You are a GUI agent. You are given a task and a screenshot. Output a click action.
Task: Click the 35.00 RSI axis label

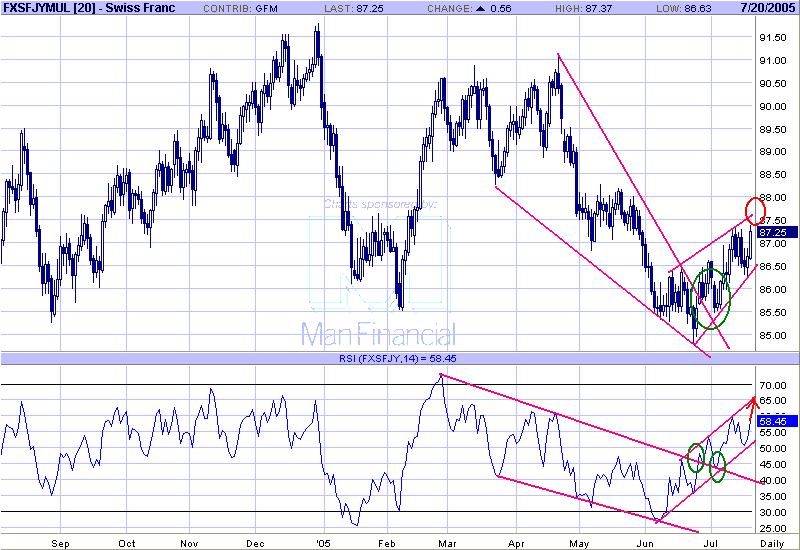tap(772, 496)
